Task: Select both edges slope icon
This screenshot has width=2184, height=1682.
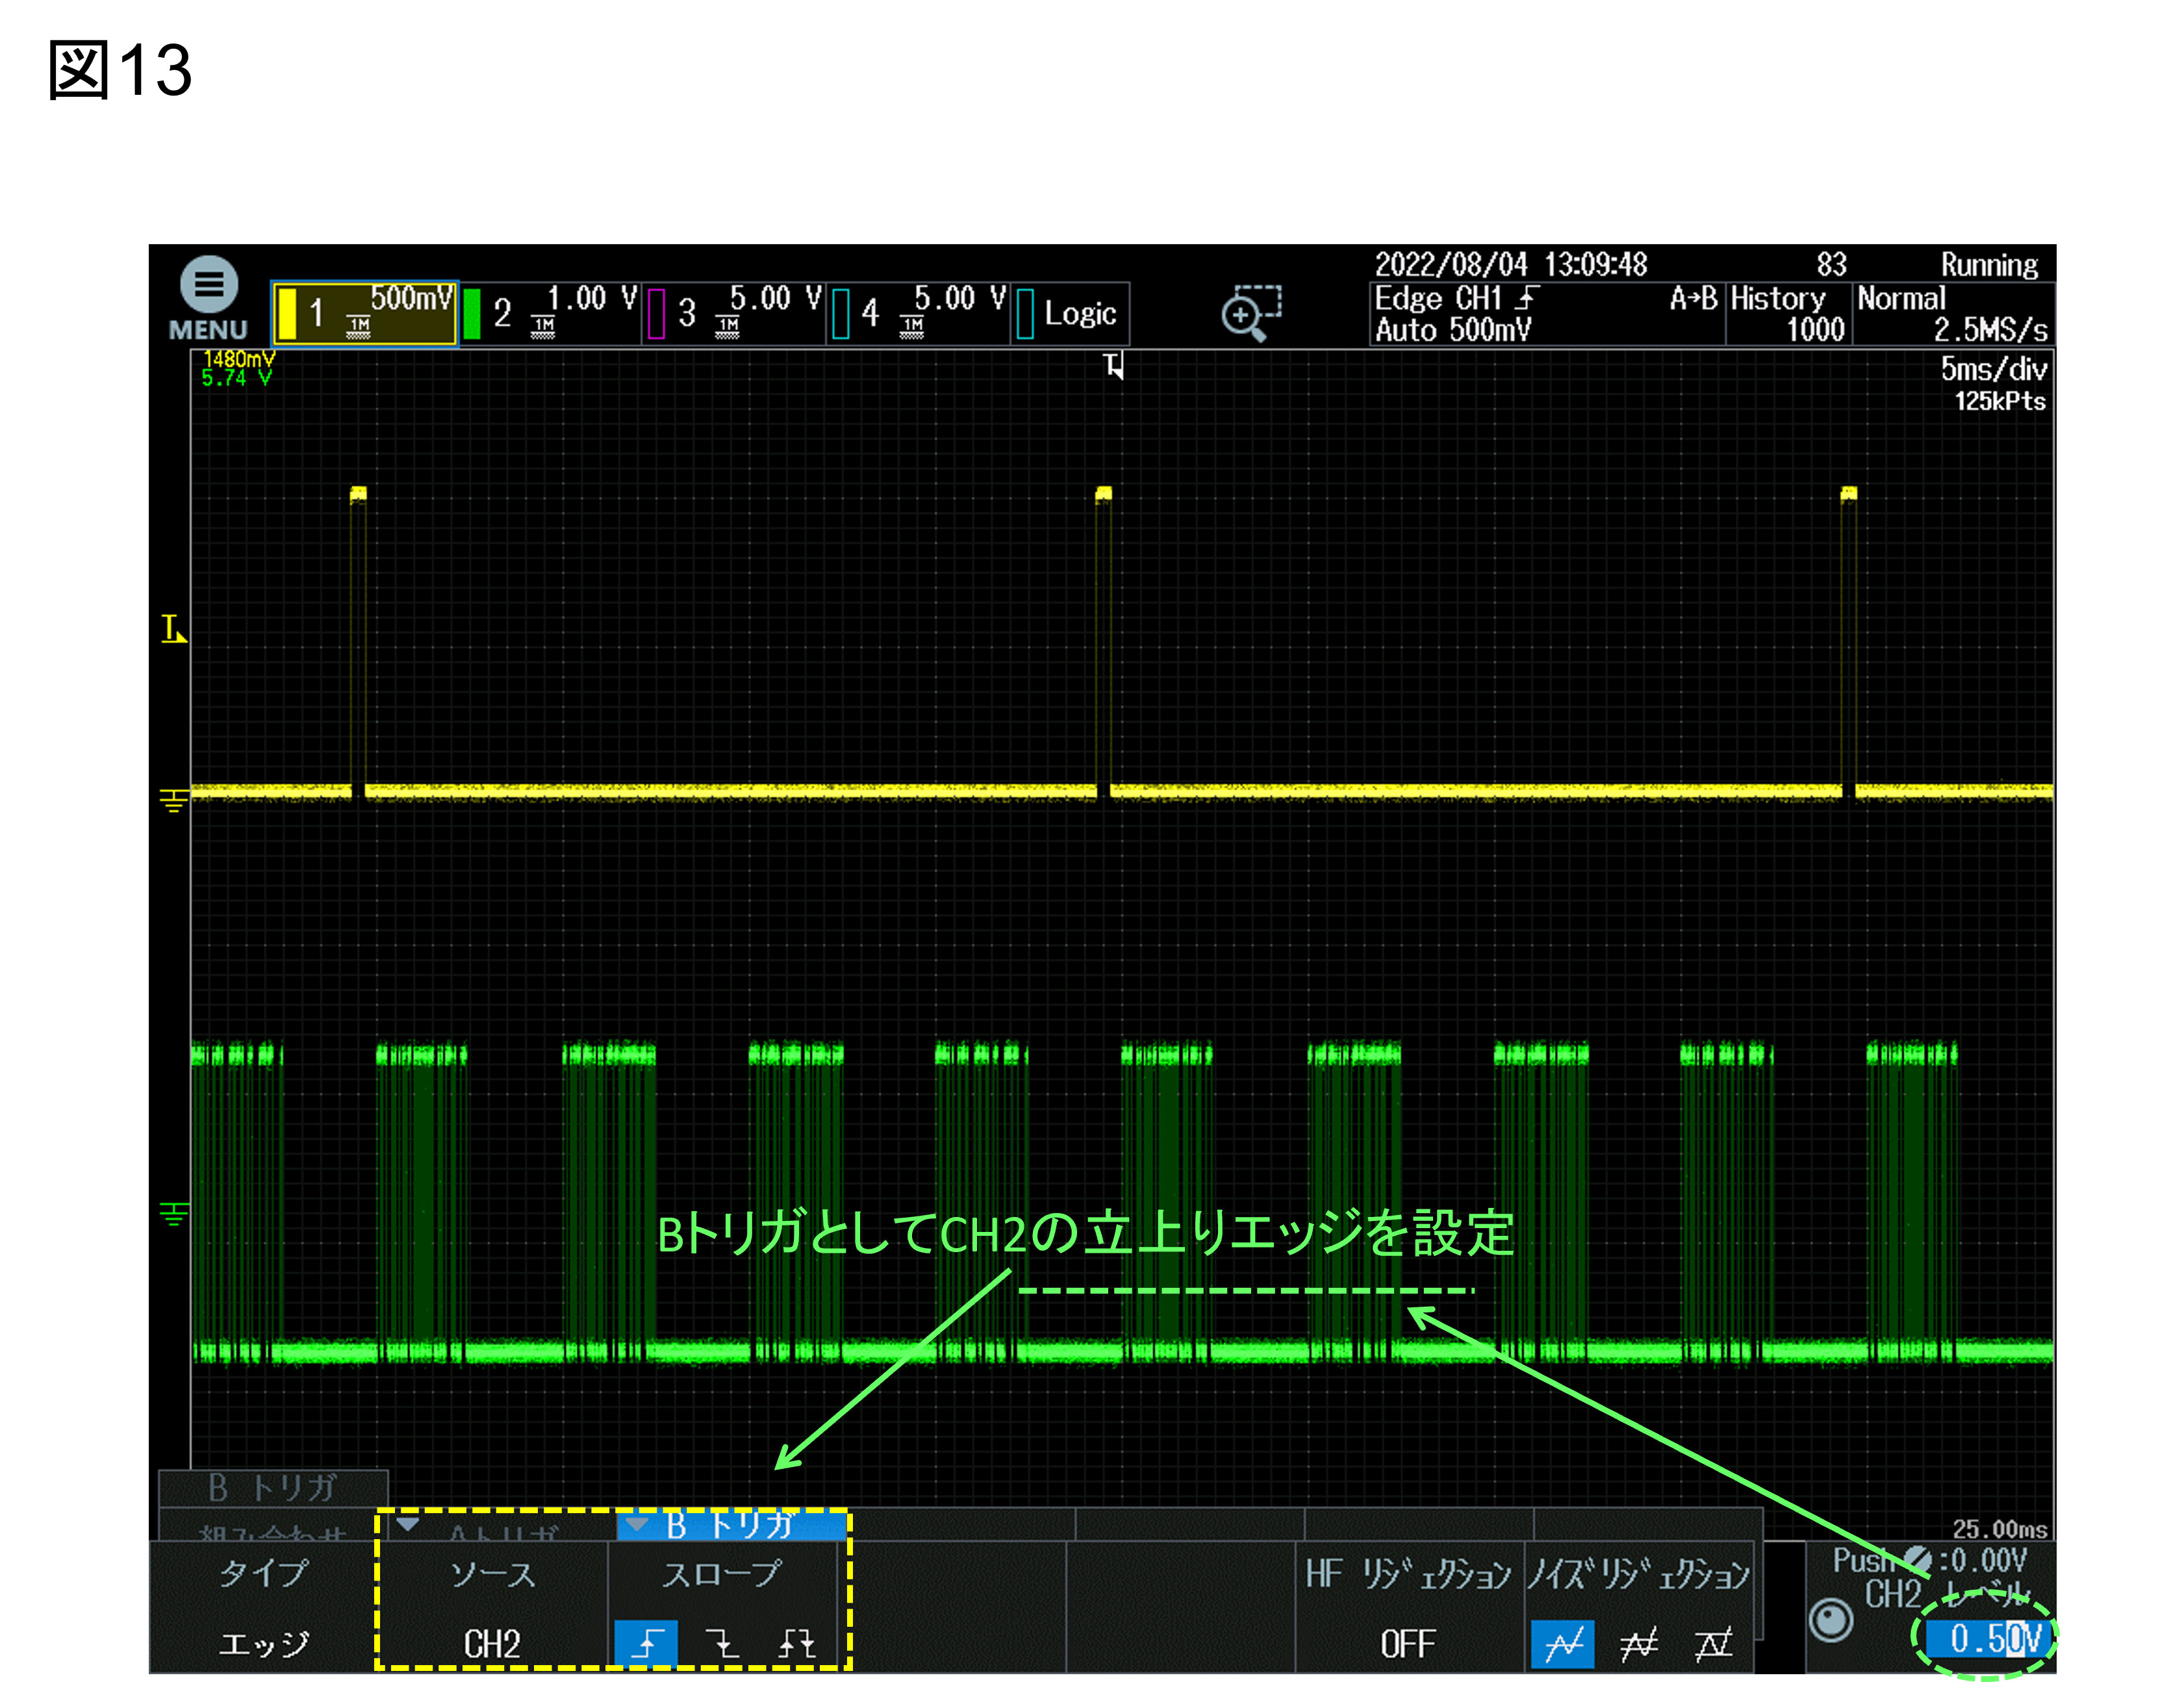Action: [x=796, y=1643]
